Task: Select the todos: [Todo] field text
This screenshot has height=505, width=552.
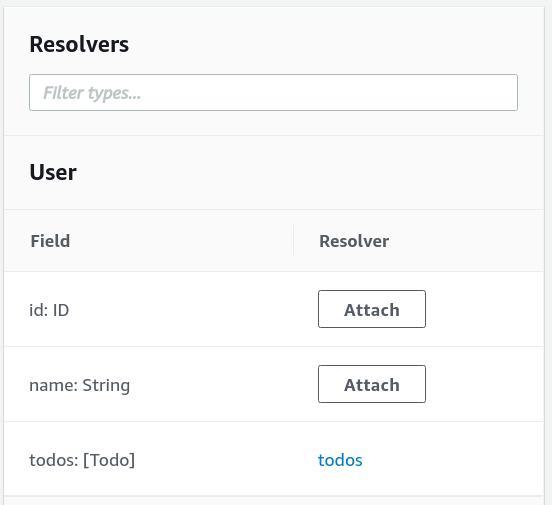Action: [82, 460]
